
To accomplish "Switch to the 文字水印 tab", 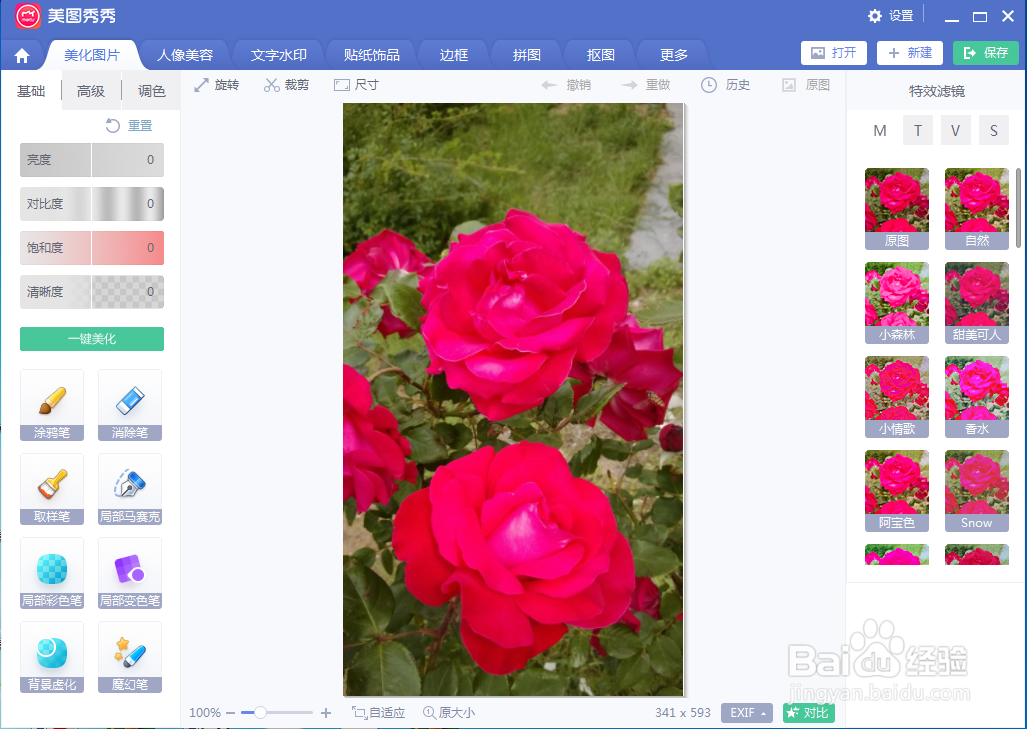I will [x=278, y=55].
